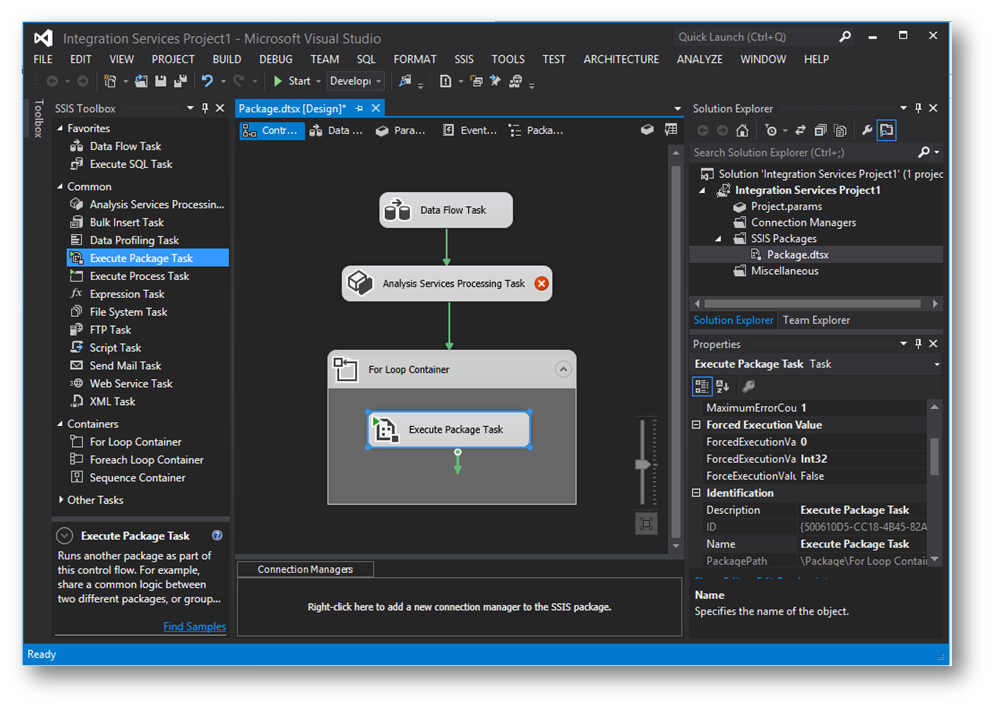Select the Project.params node
Image resolution: width=994 pixels, height=708 pixels.
click(786, 207)
